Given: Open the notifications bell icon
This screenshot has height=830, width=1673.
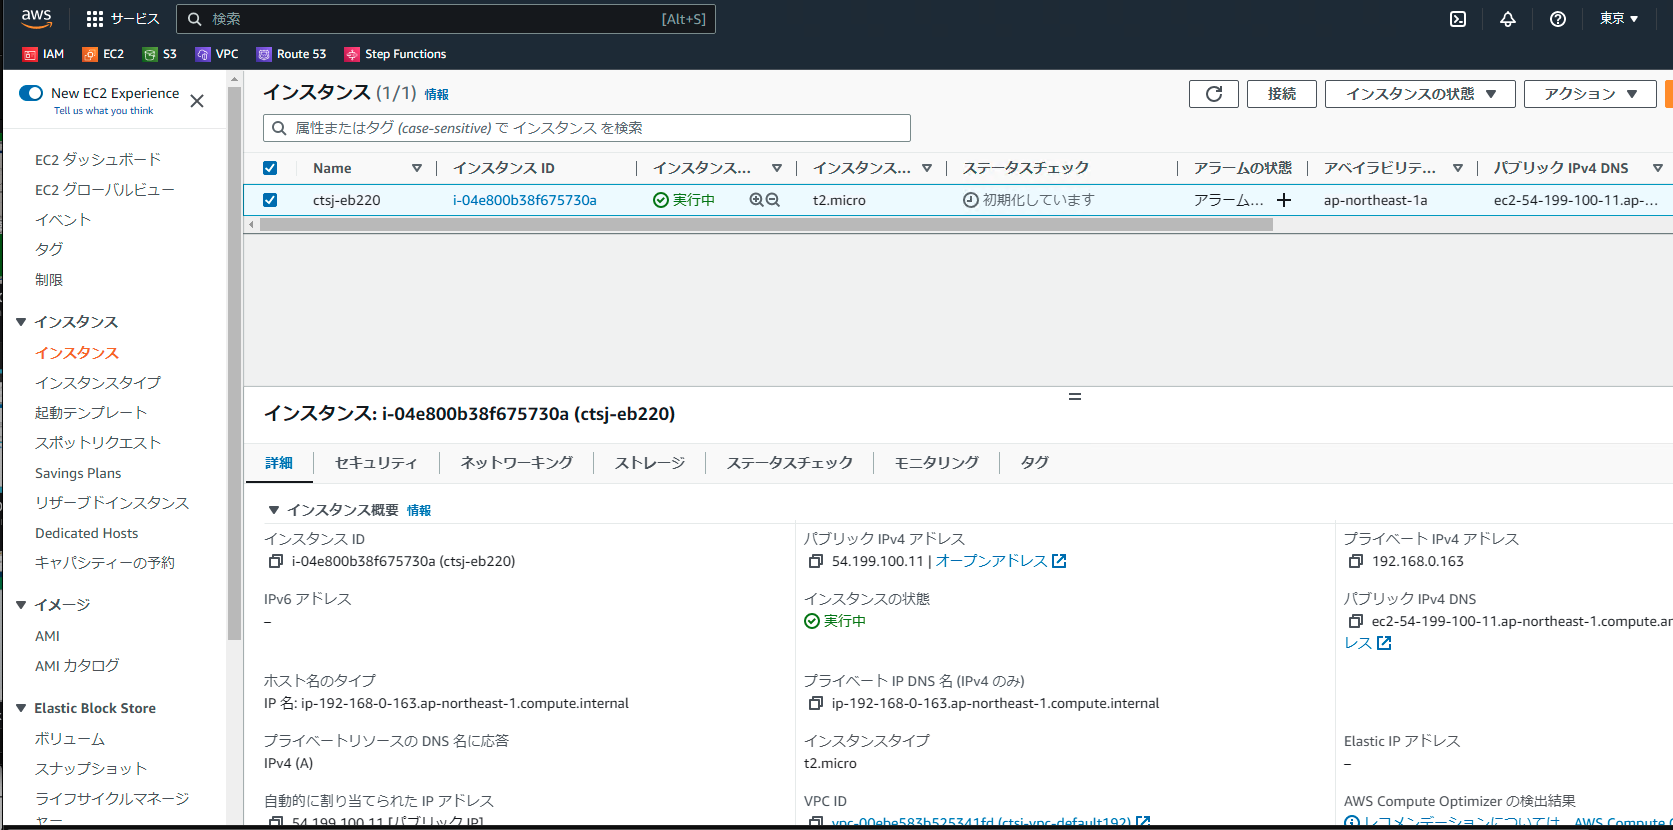Looking at the screenshot, I should point(1508,19).
